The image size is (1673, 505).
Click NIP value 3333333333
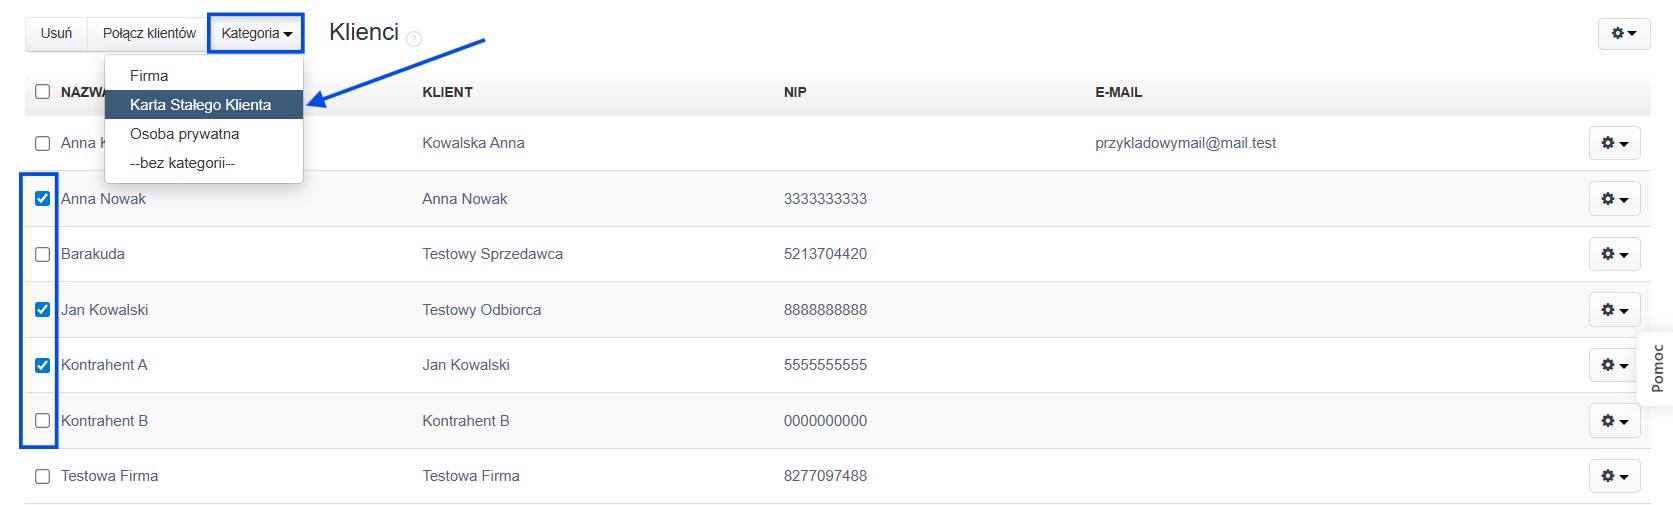pyautogui.click(x=825, y=199)
